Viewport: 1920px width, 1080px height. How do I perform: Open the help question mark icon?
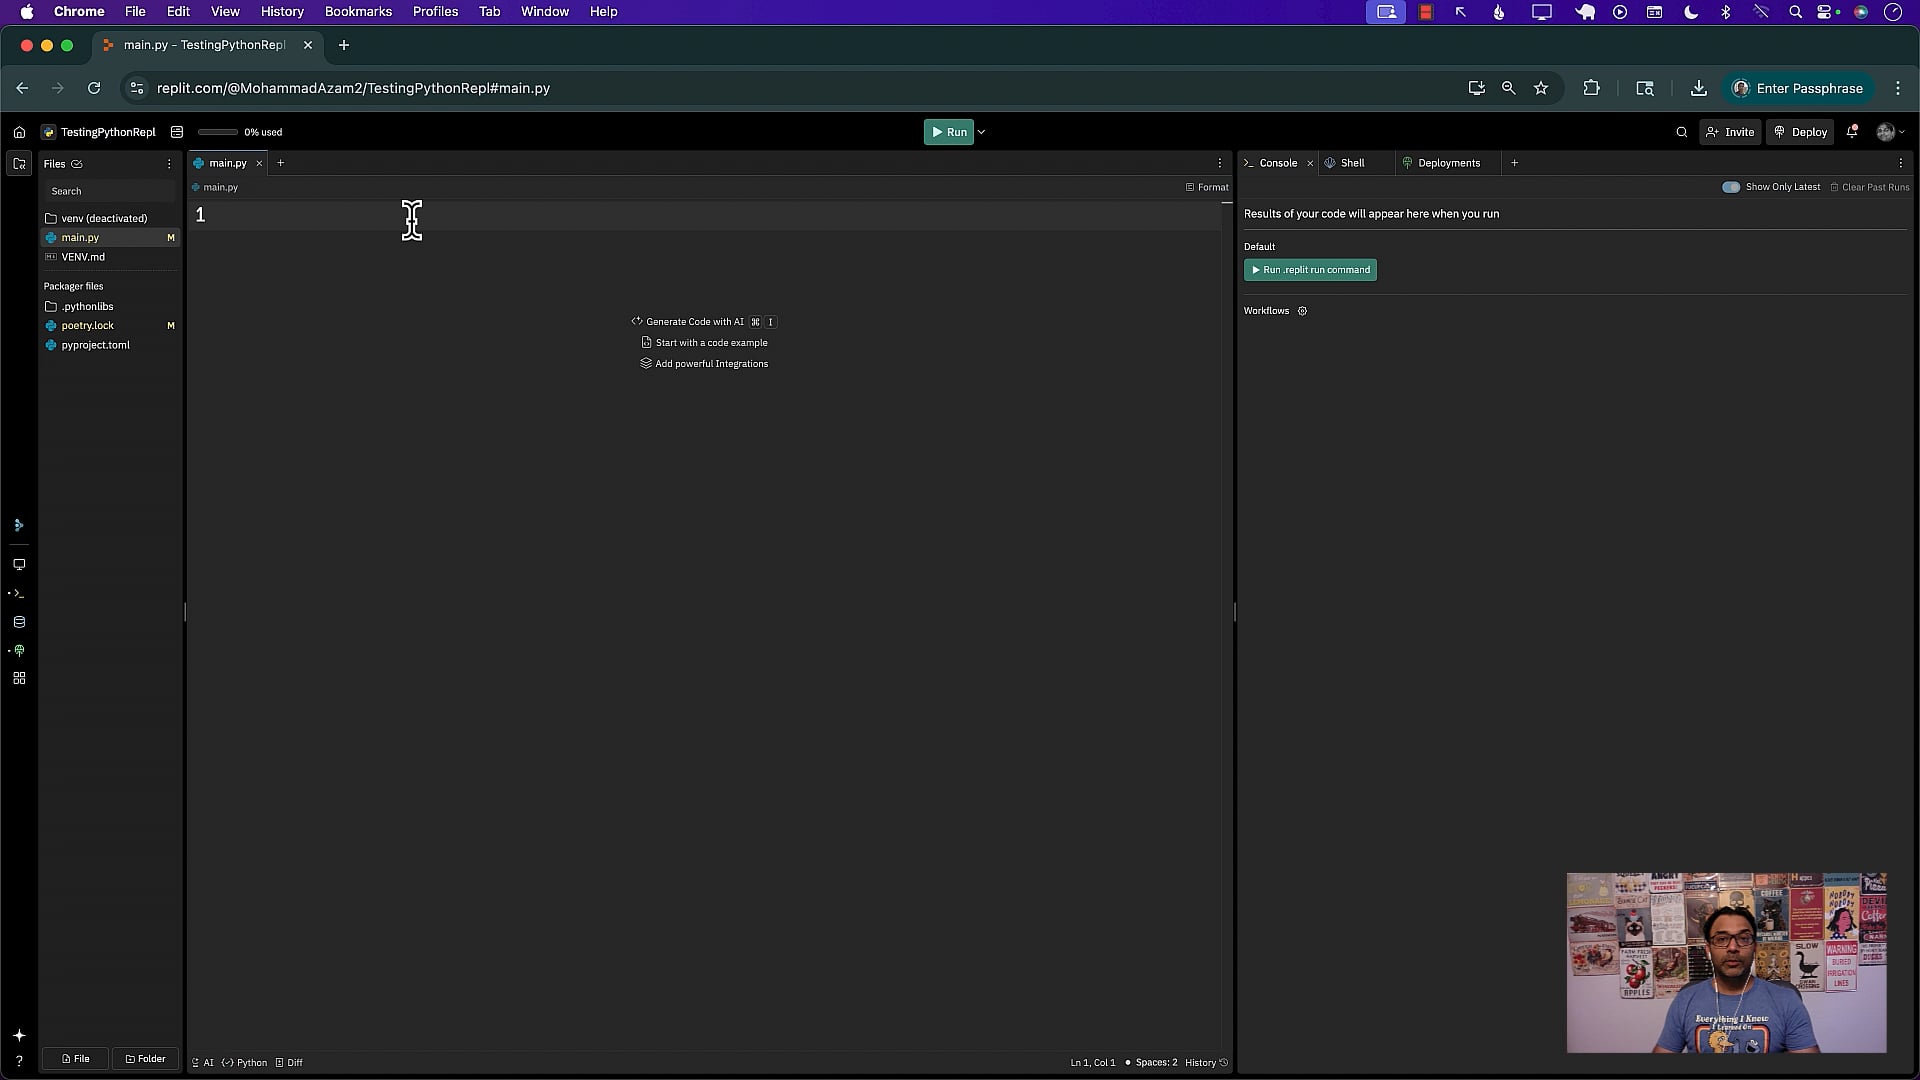pos(19,1061)
